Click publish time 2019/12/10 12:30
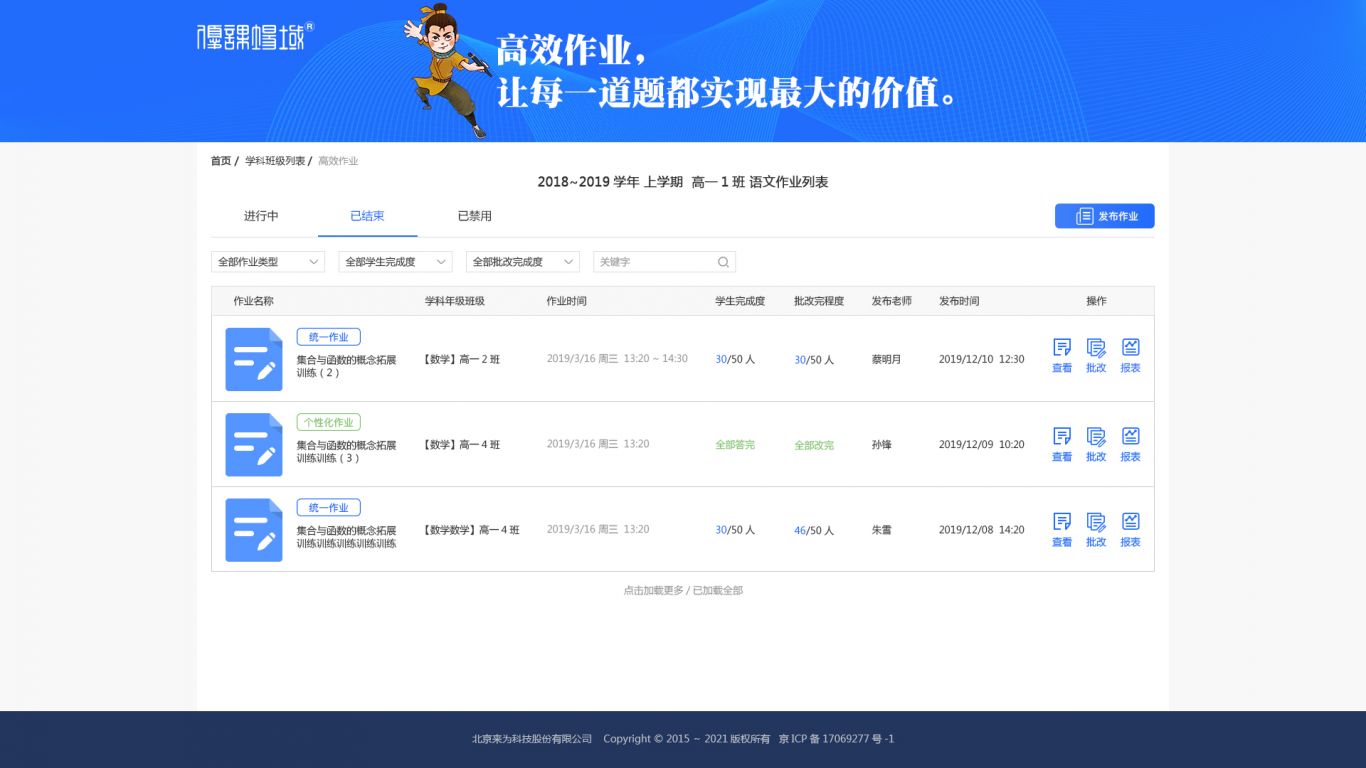1366x768 pixels. pos(981,359)
